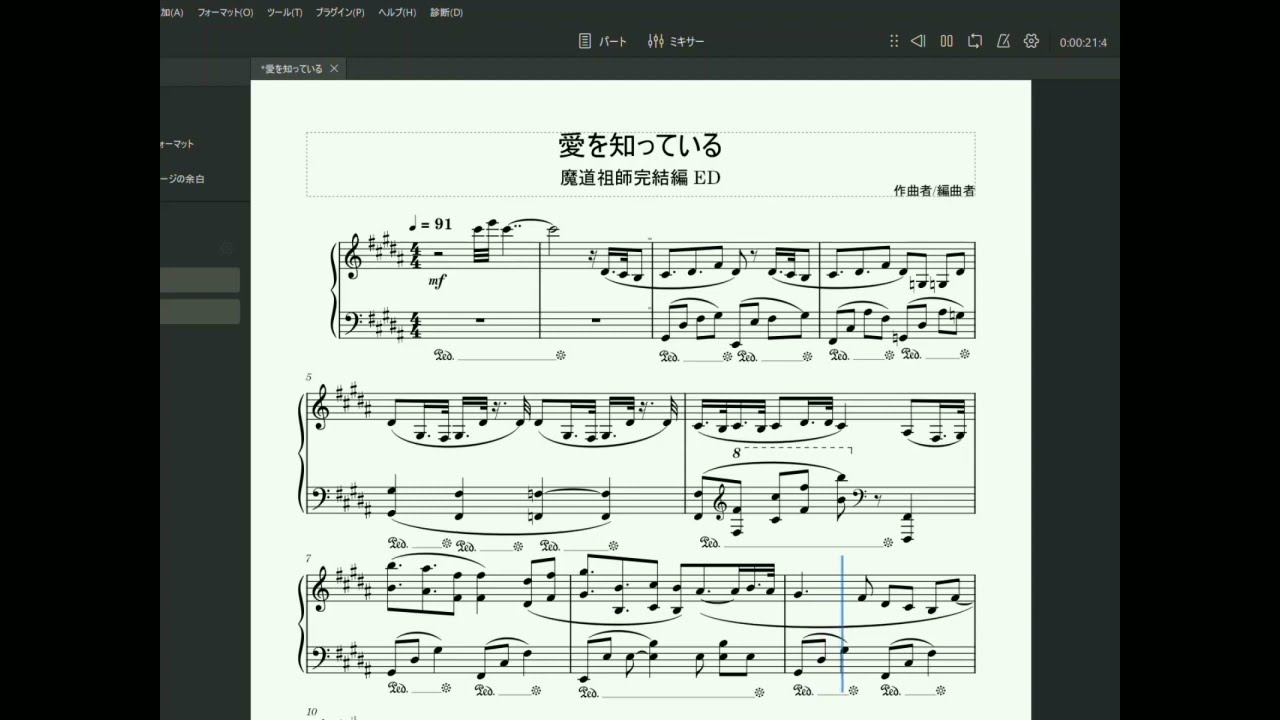The height and width of the screenshot is (720, 1280).
Task: Rewind playback to the score beginning
Action: [x=917, y=41]
